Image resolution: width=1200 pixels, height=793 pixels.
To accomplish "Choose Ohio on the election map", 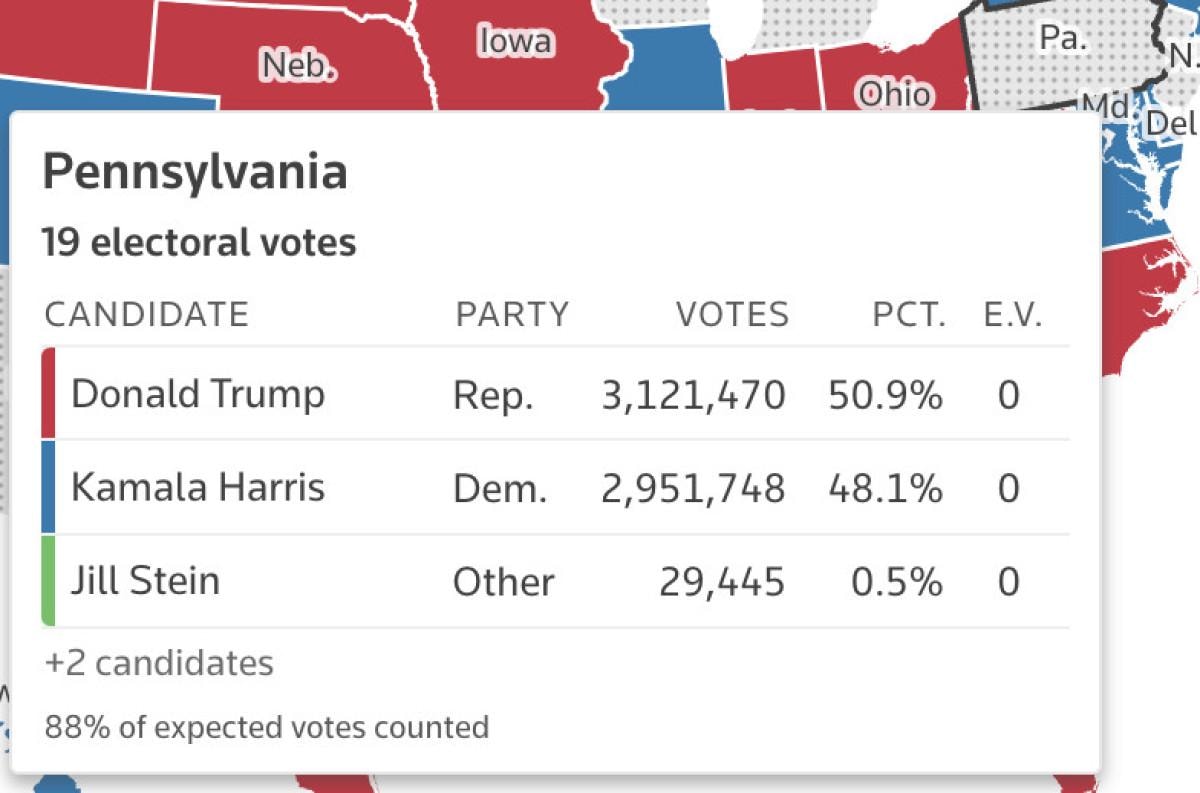I will point(894,93).
